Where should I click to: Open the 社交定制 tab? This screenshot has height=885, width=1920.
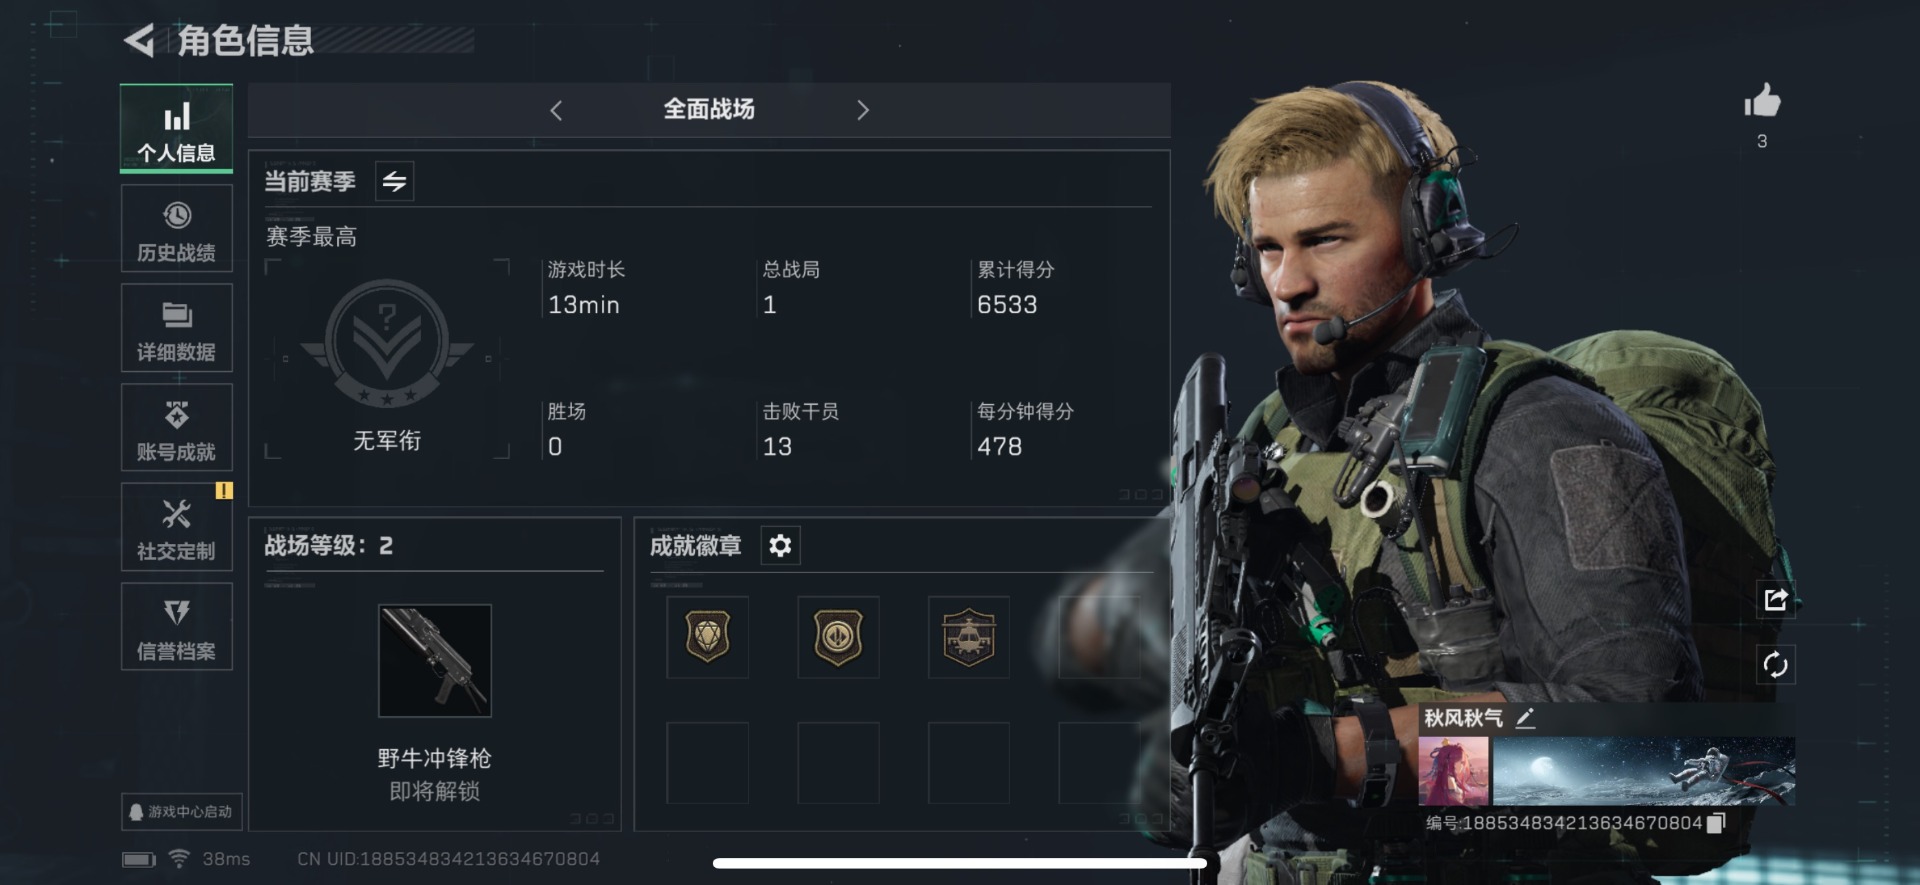(x=177, y=527)
